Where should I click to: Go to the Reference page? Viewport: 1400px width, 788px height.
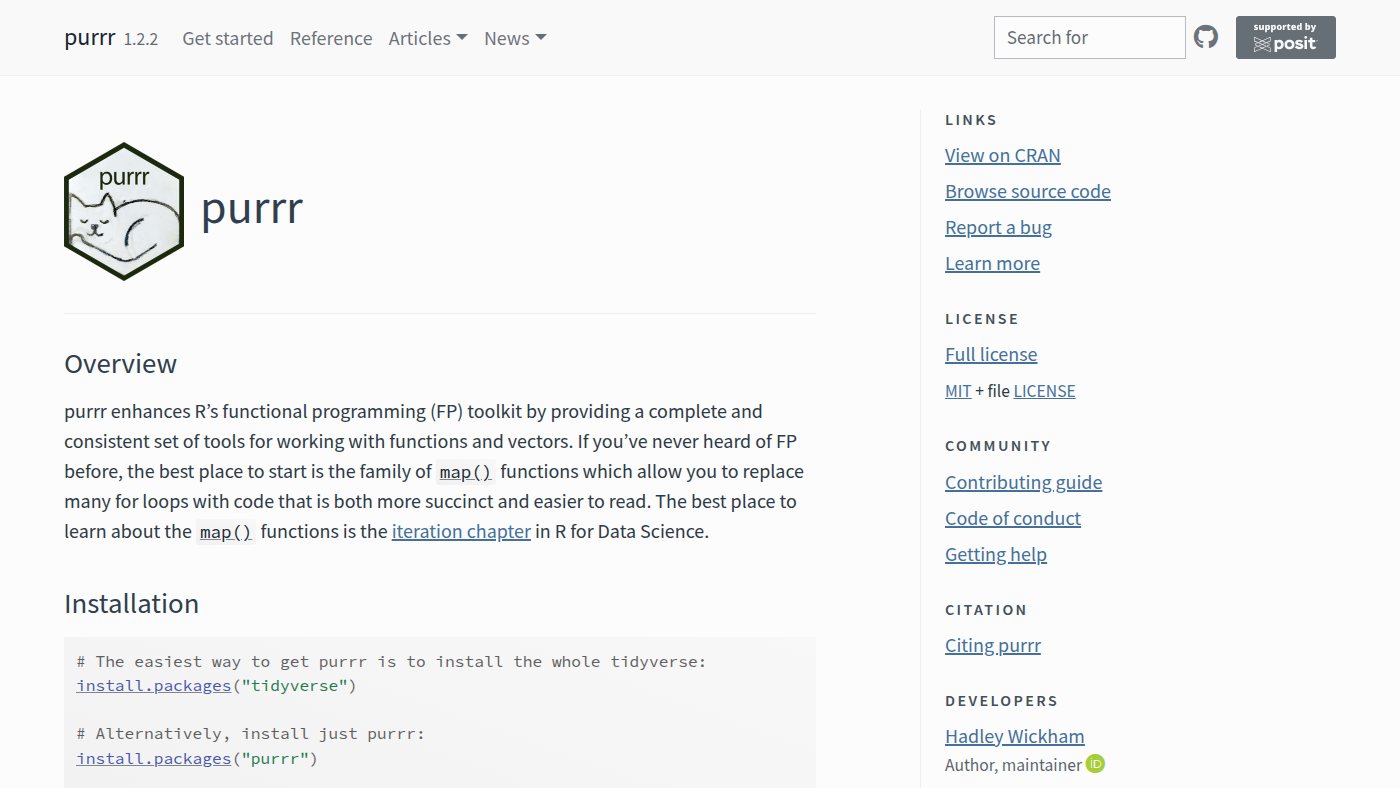pos(331,38)
